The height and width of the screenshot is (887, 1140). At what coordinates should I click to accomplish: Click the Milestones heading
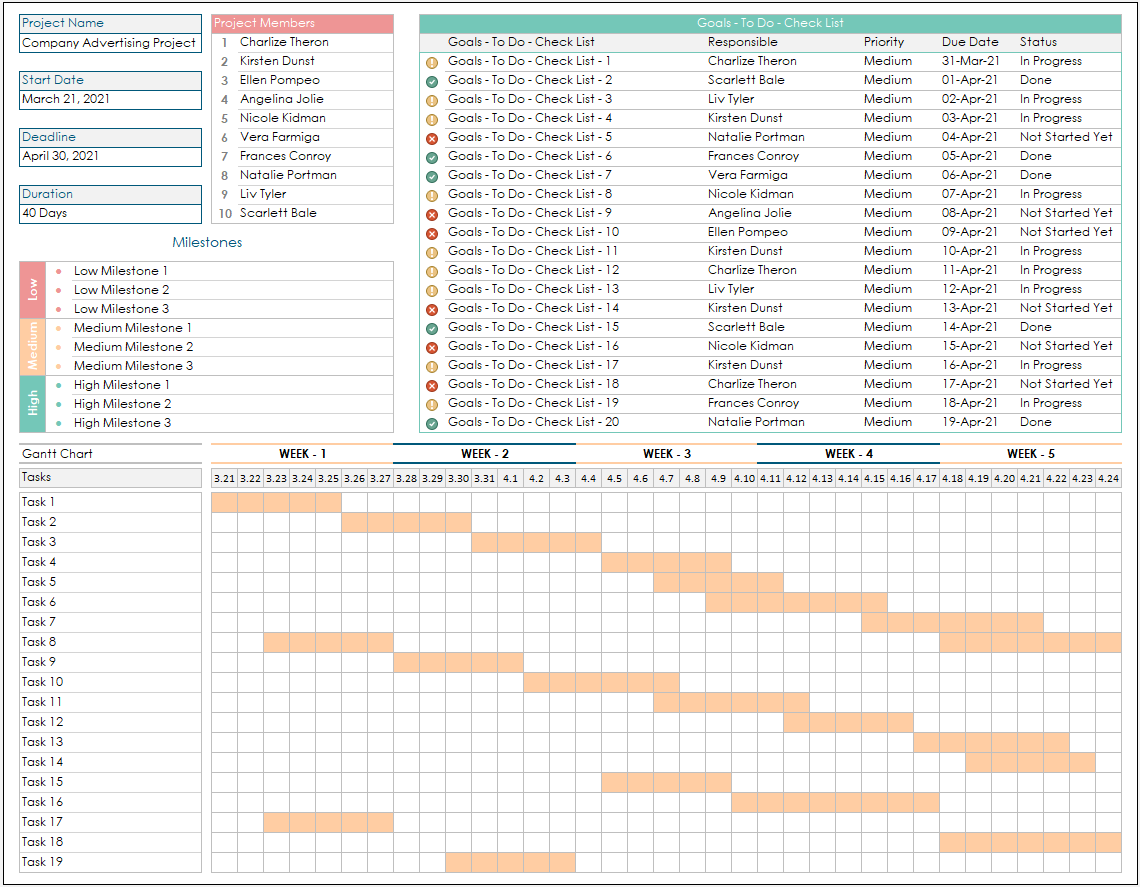pyautogui.click(x=207, y=241)
